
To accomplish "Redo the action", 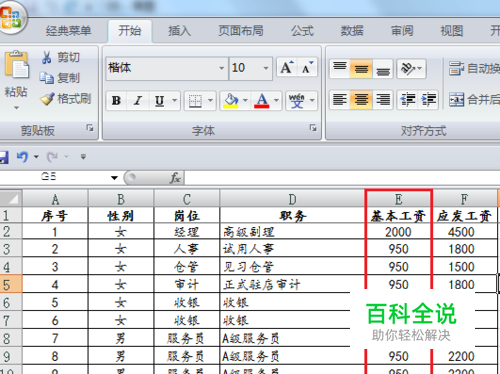I will 52,156.
